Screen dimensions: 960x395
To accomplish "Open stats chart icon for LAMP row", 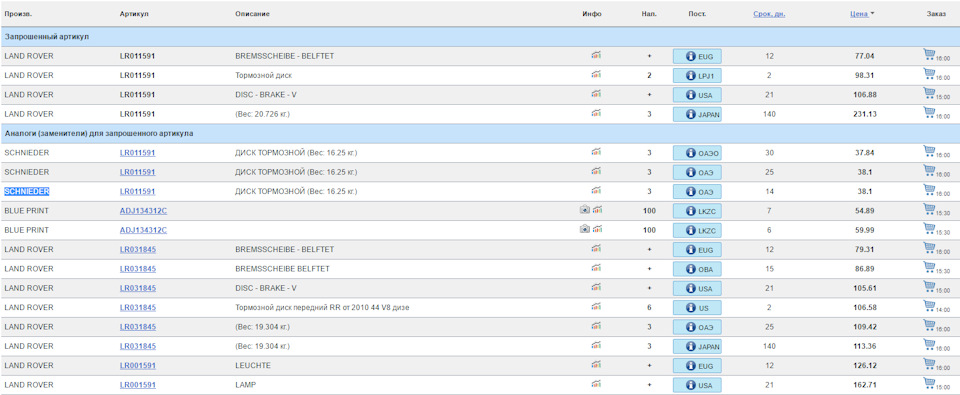I will pyautogui.click(x=596, y=385).
